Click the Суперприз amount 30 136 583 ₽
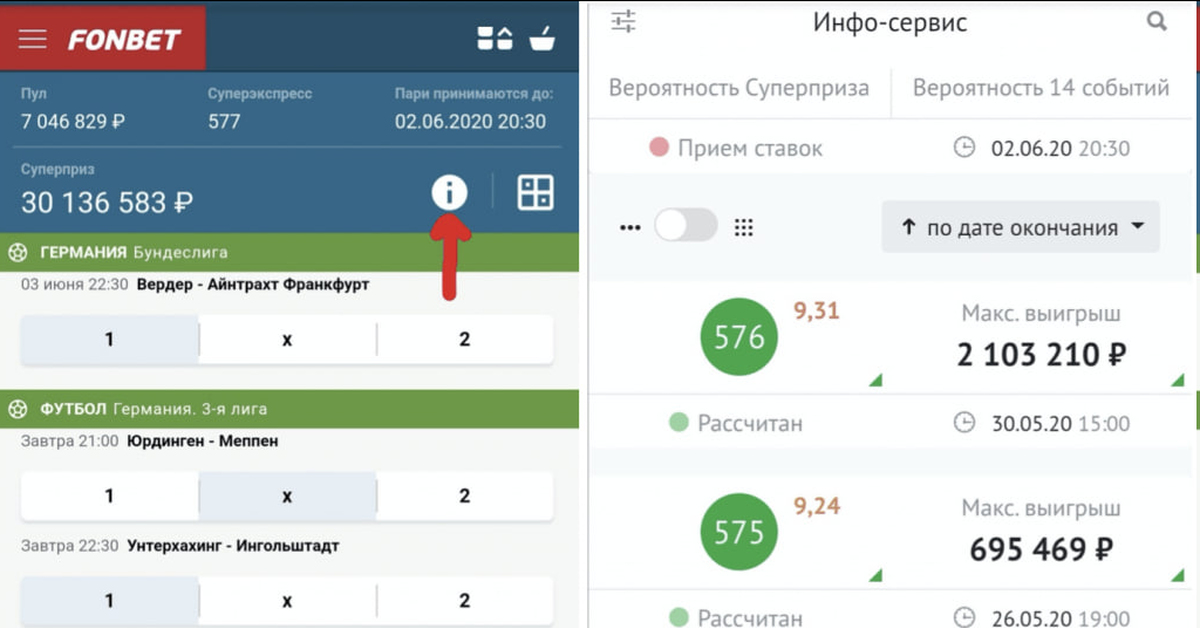The width and height of the screenshot is (1200, 628). (x=107, y=202)
